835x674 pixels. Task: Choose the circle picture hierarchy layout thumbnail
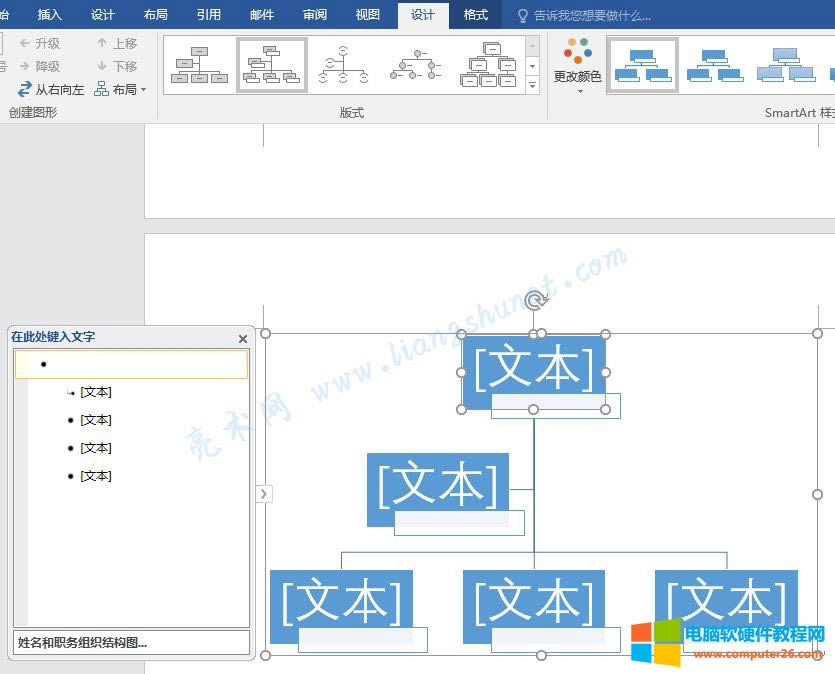click(416, 65)
